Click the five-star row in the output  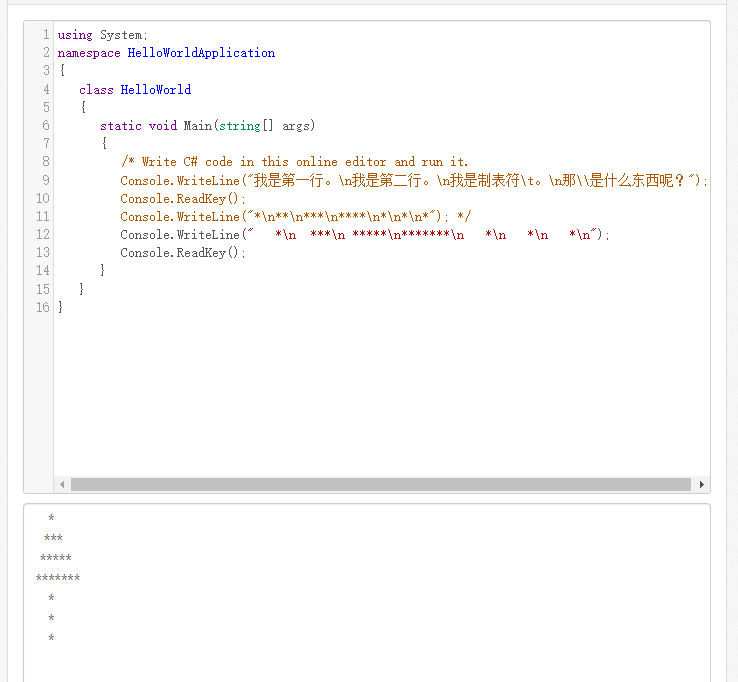tap(56, 558)
